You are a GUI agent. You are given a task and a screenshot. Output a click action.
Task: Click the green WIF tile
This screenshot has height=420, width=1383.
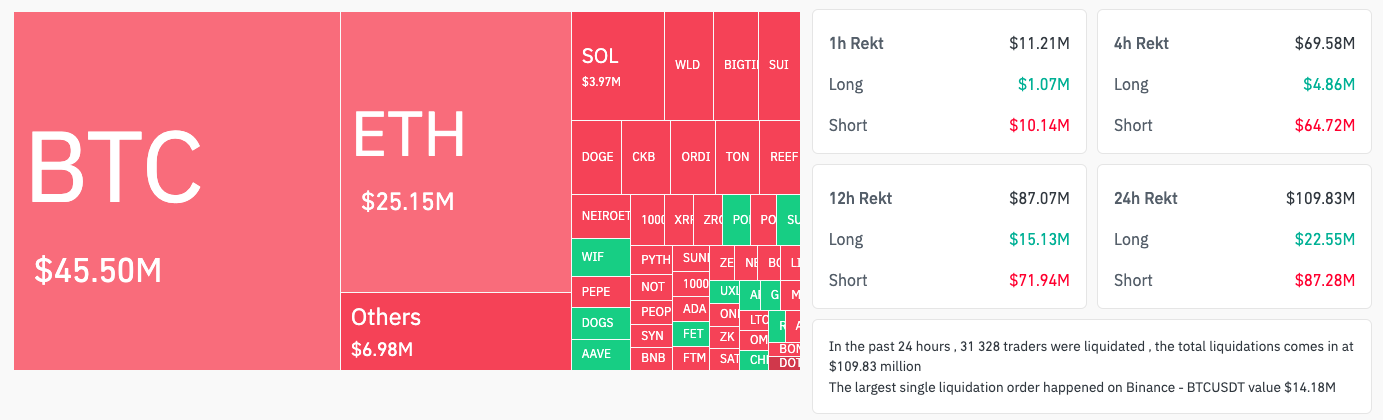(600, 257)
